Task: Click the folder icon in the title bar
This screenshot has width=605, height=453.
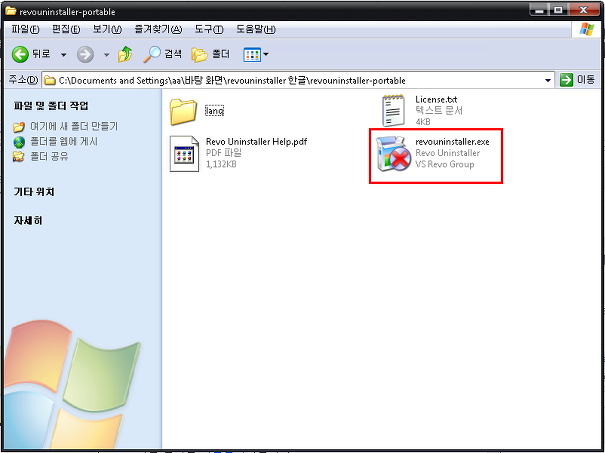Action: click(11, 11)
